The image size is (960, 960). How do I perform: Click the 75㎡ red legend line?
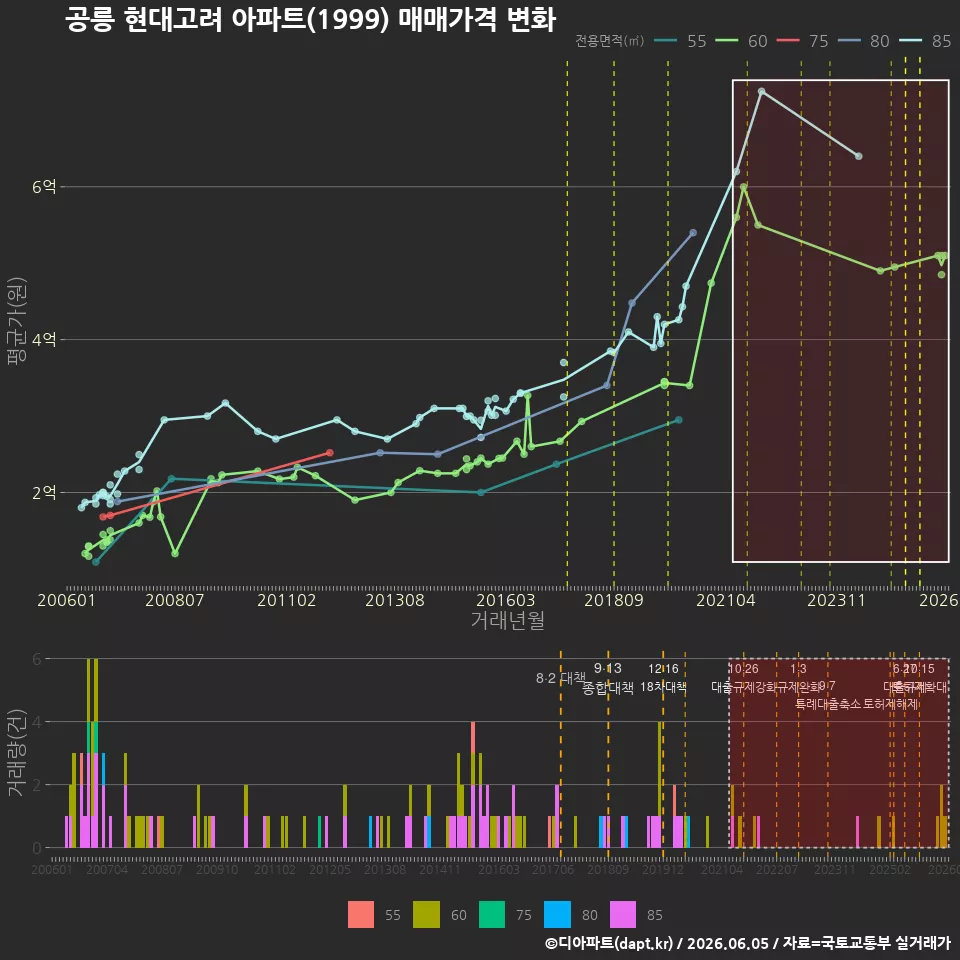(788, 41)
